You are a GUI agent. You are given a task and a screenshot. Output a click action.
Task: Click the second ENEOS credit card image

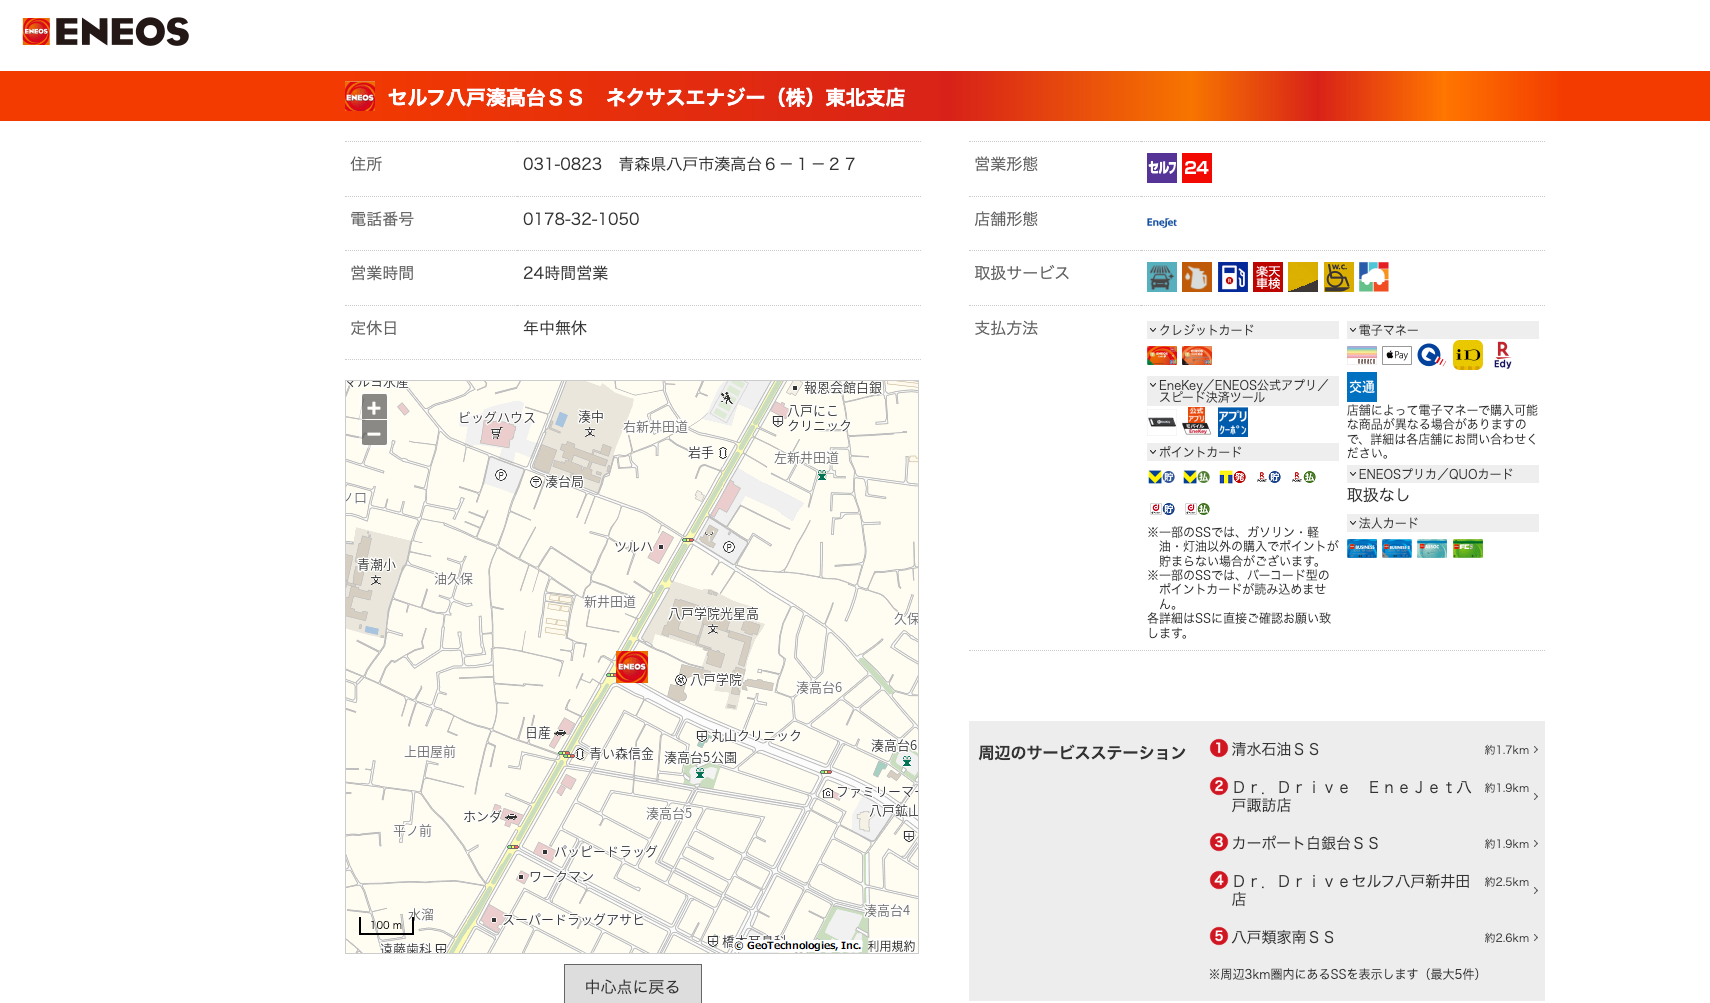[1197, 355]
